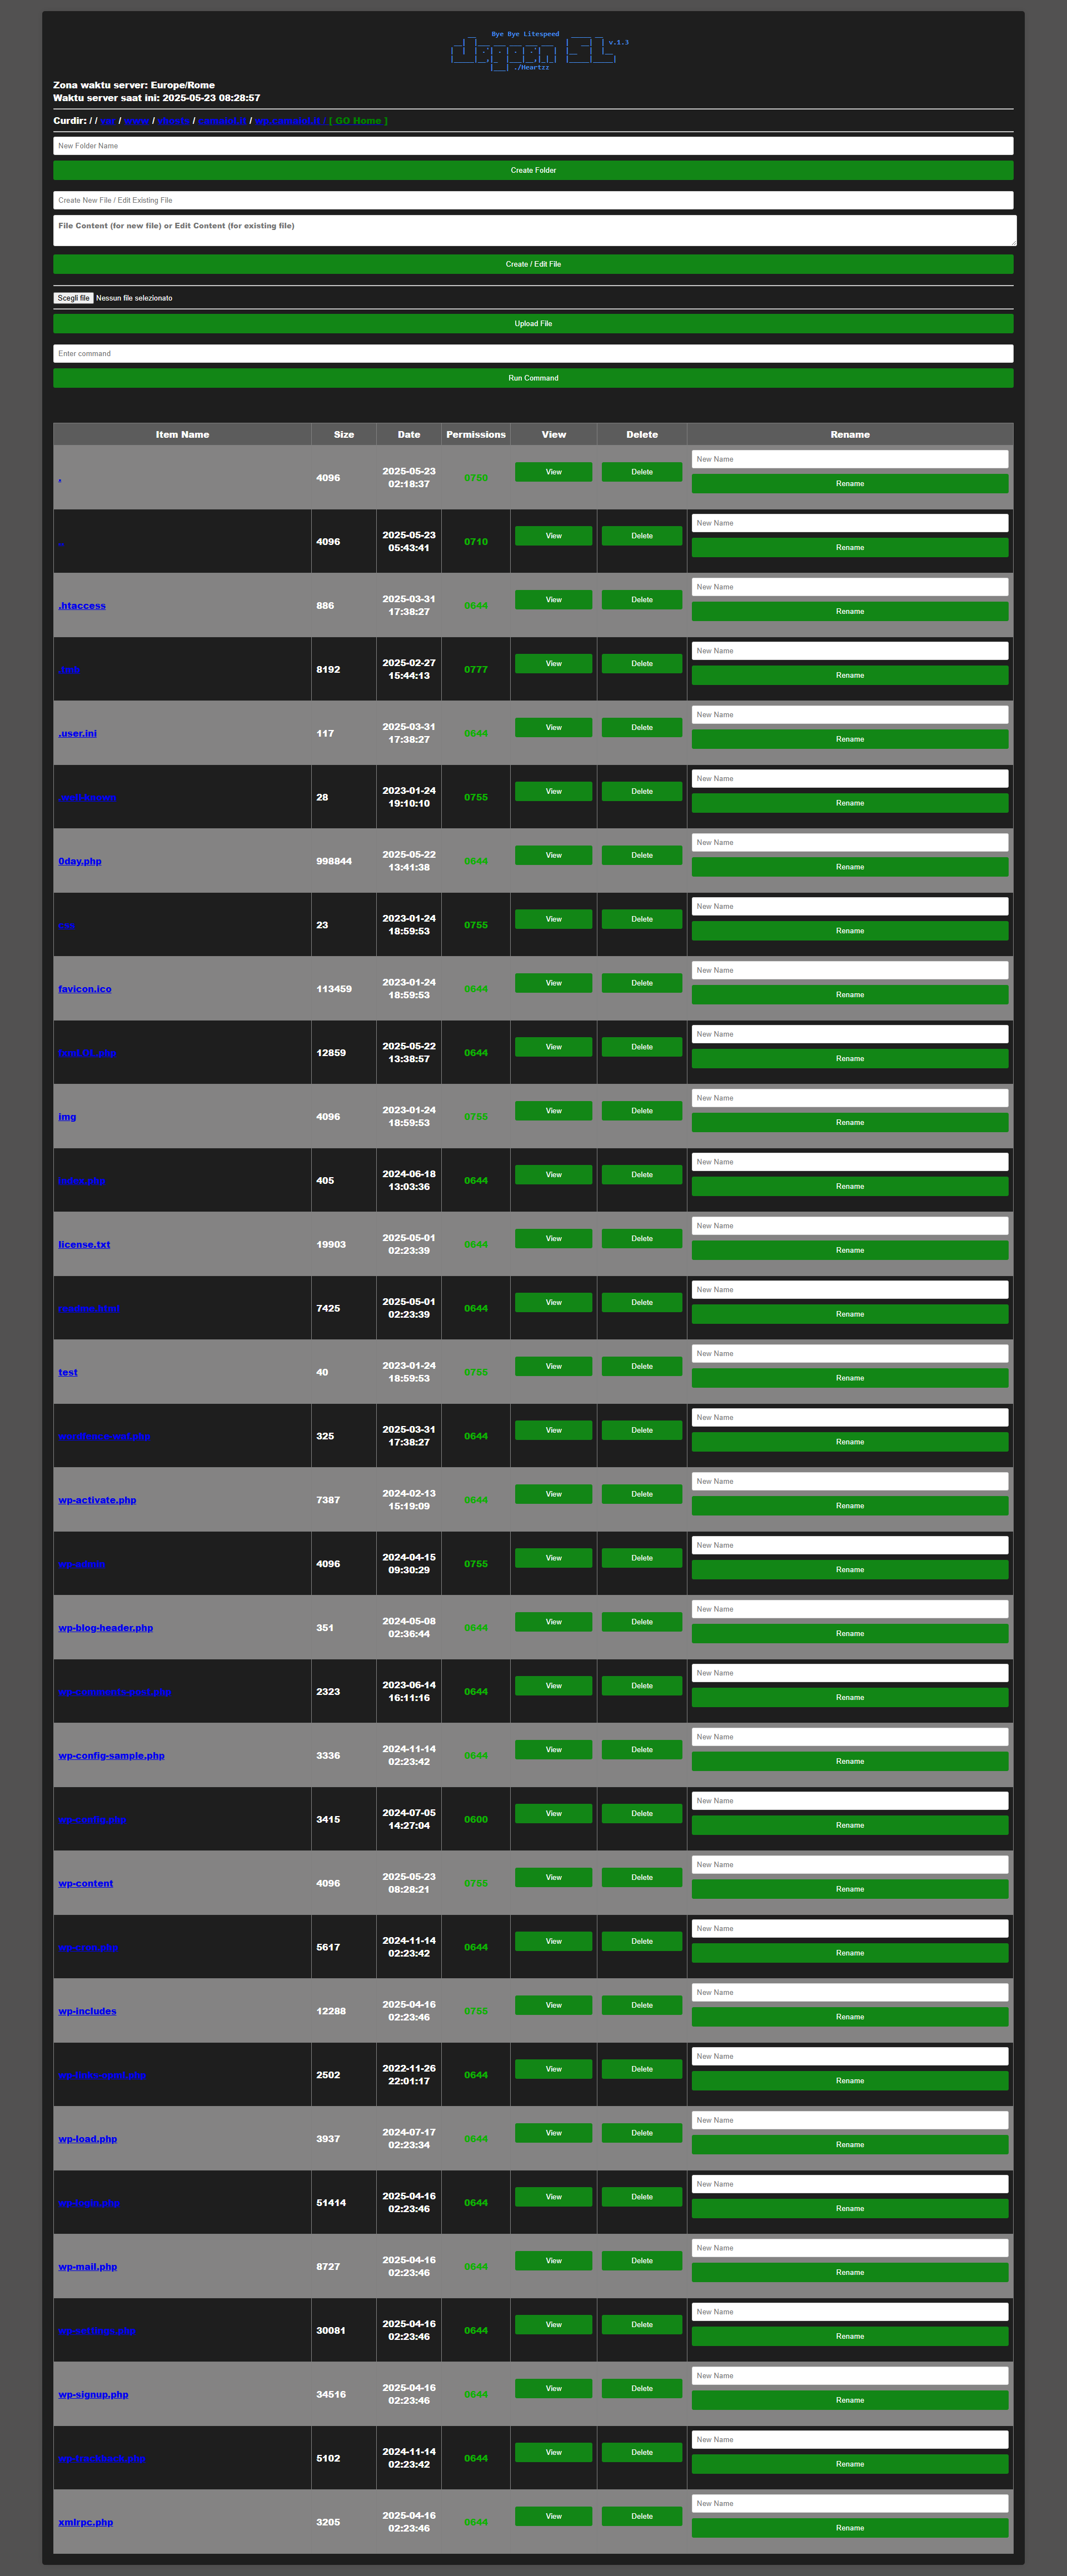Click Rename button for license.txt row

(x=849, y=1250)
